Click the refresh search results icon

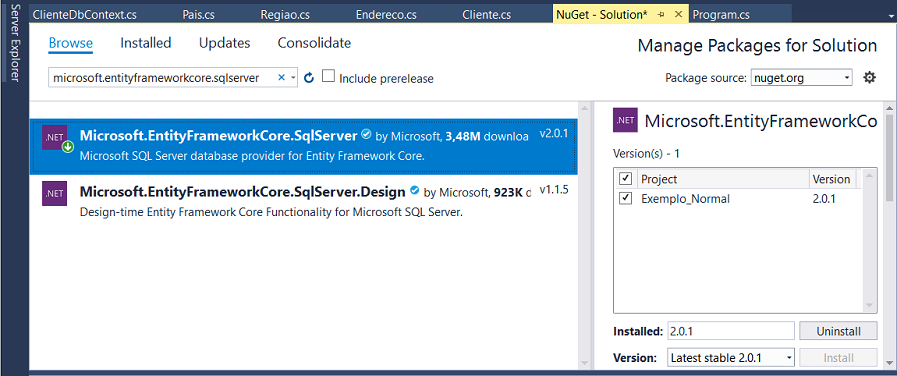[309, 78]
